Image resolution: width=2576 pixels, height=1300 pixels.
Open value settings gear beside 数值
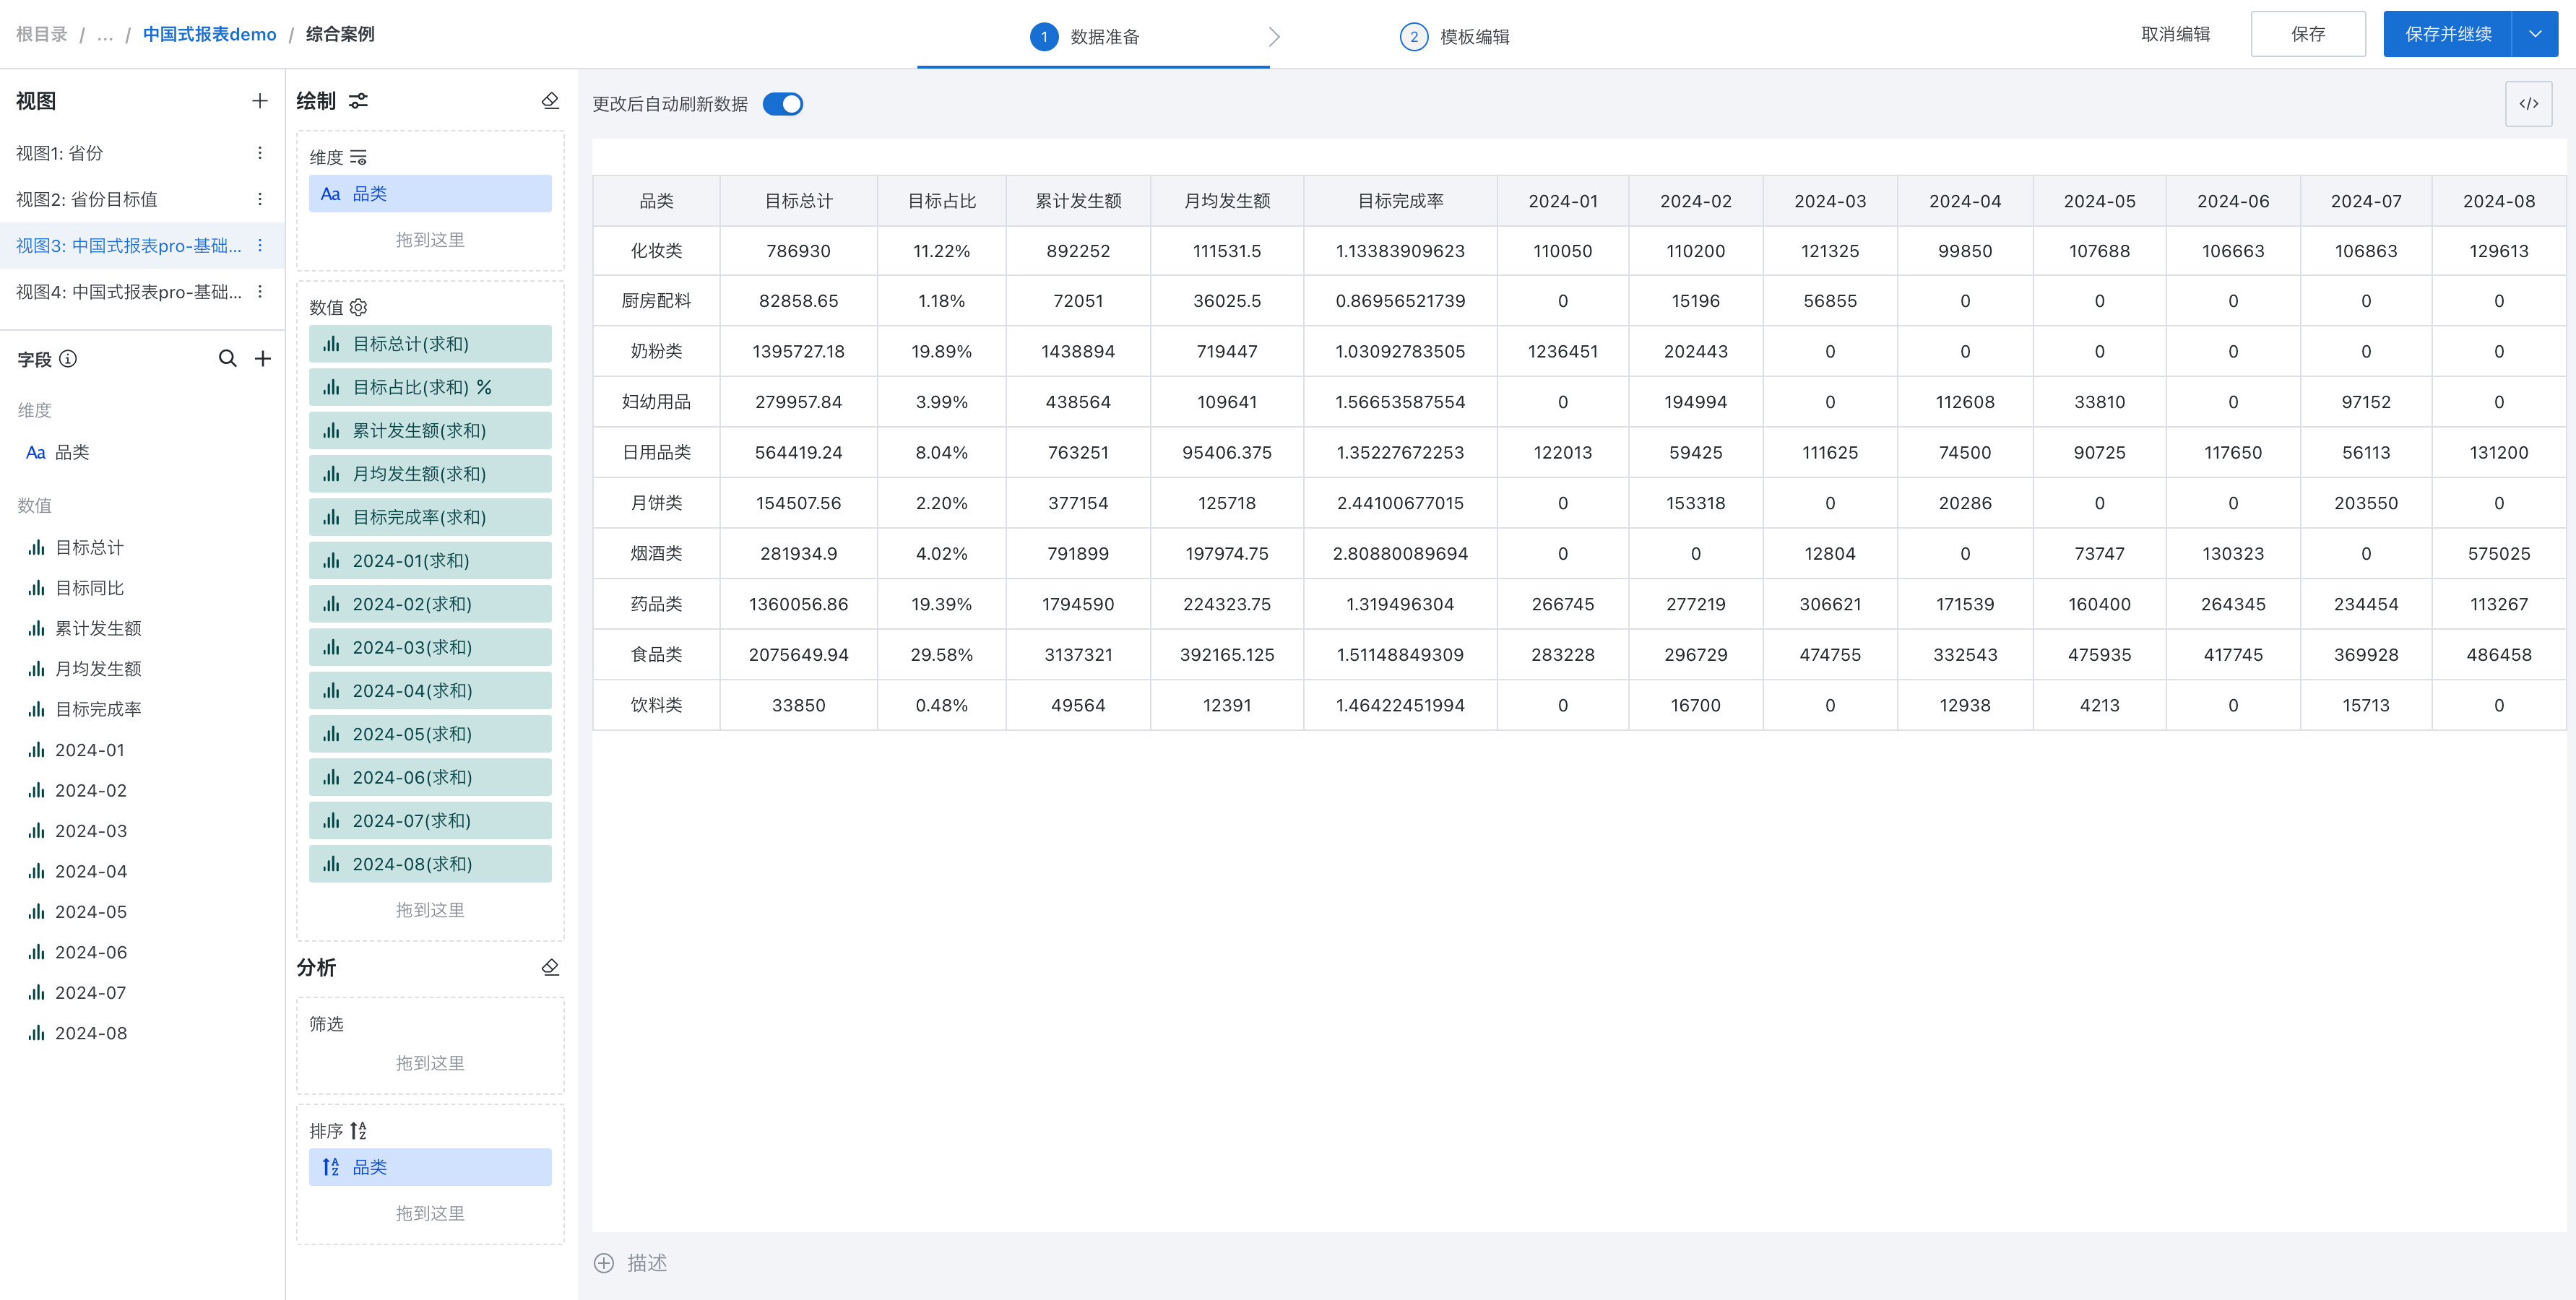pos(359,308)
